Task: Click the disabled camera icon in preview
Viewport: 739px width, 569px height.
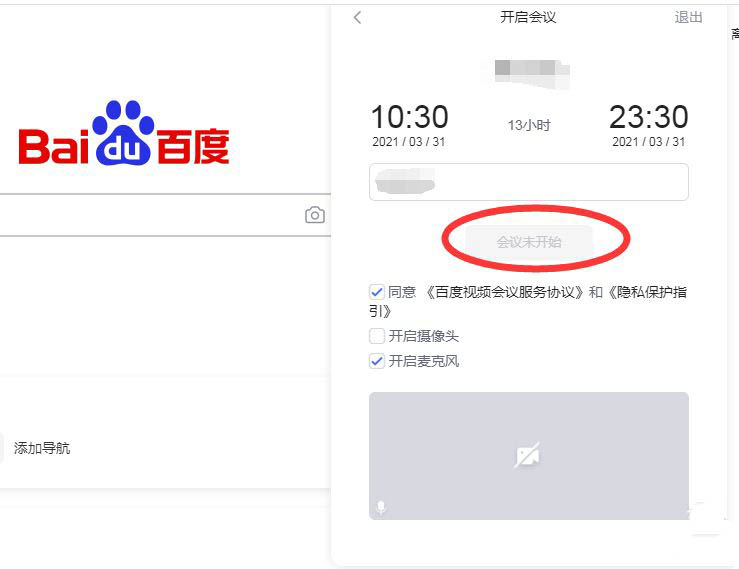Action: (528, 455)
